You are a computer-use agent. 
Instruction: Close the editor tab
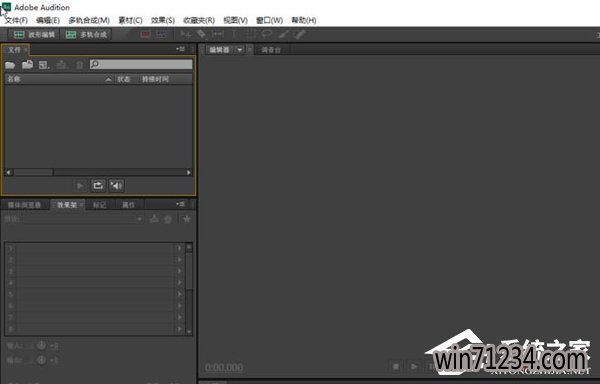click(249, 50)
